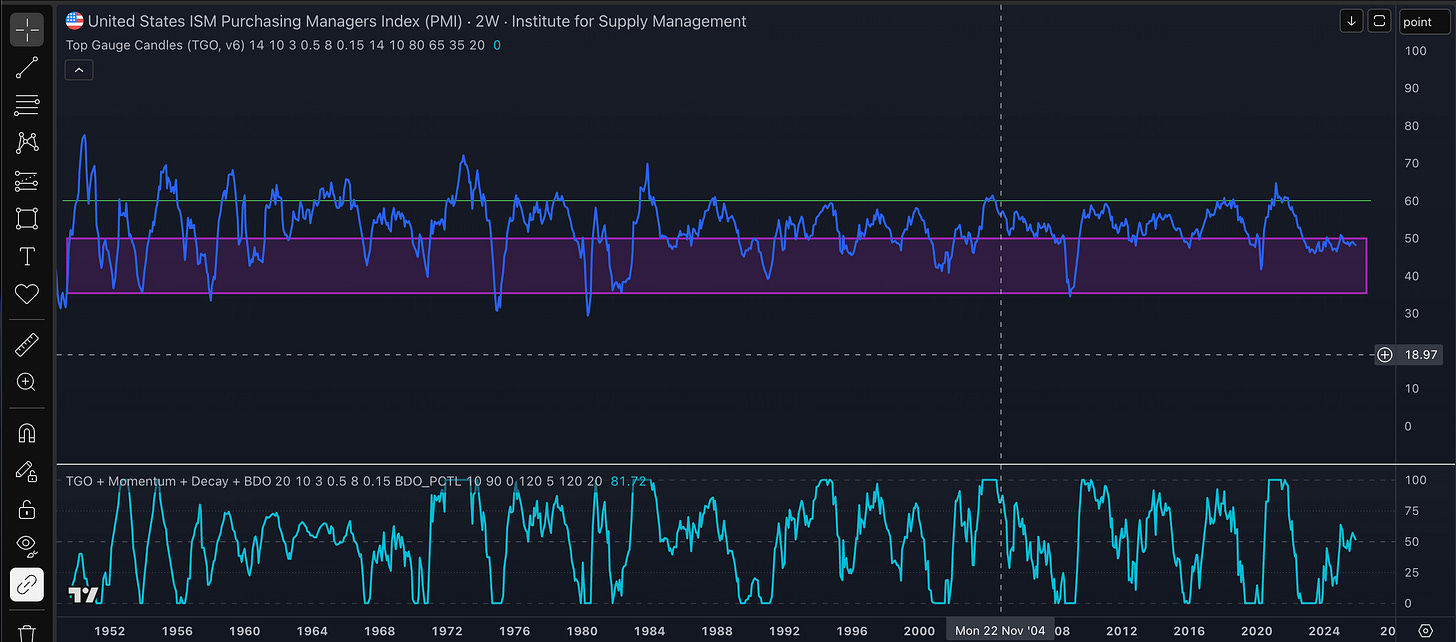1456x642 pixels.
Task: Click the zoom in magnifier tool
Action: coord(27,382)
